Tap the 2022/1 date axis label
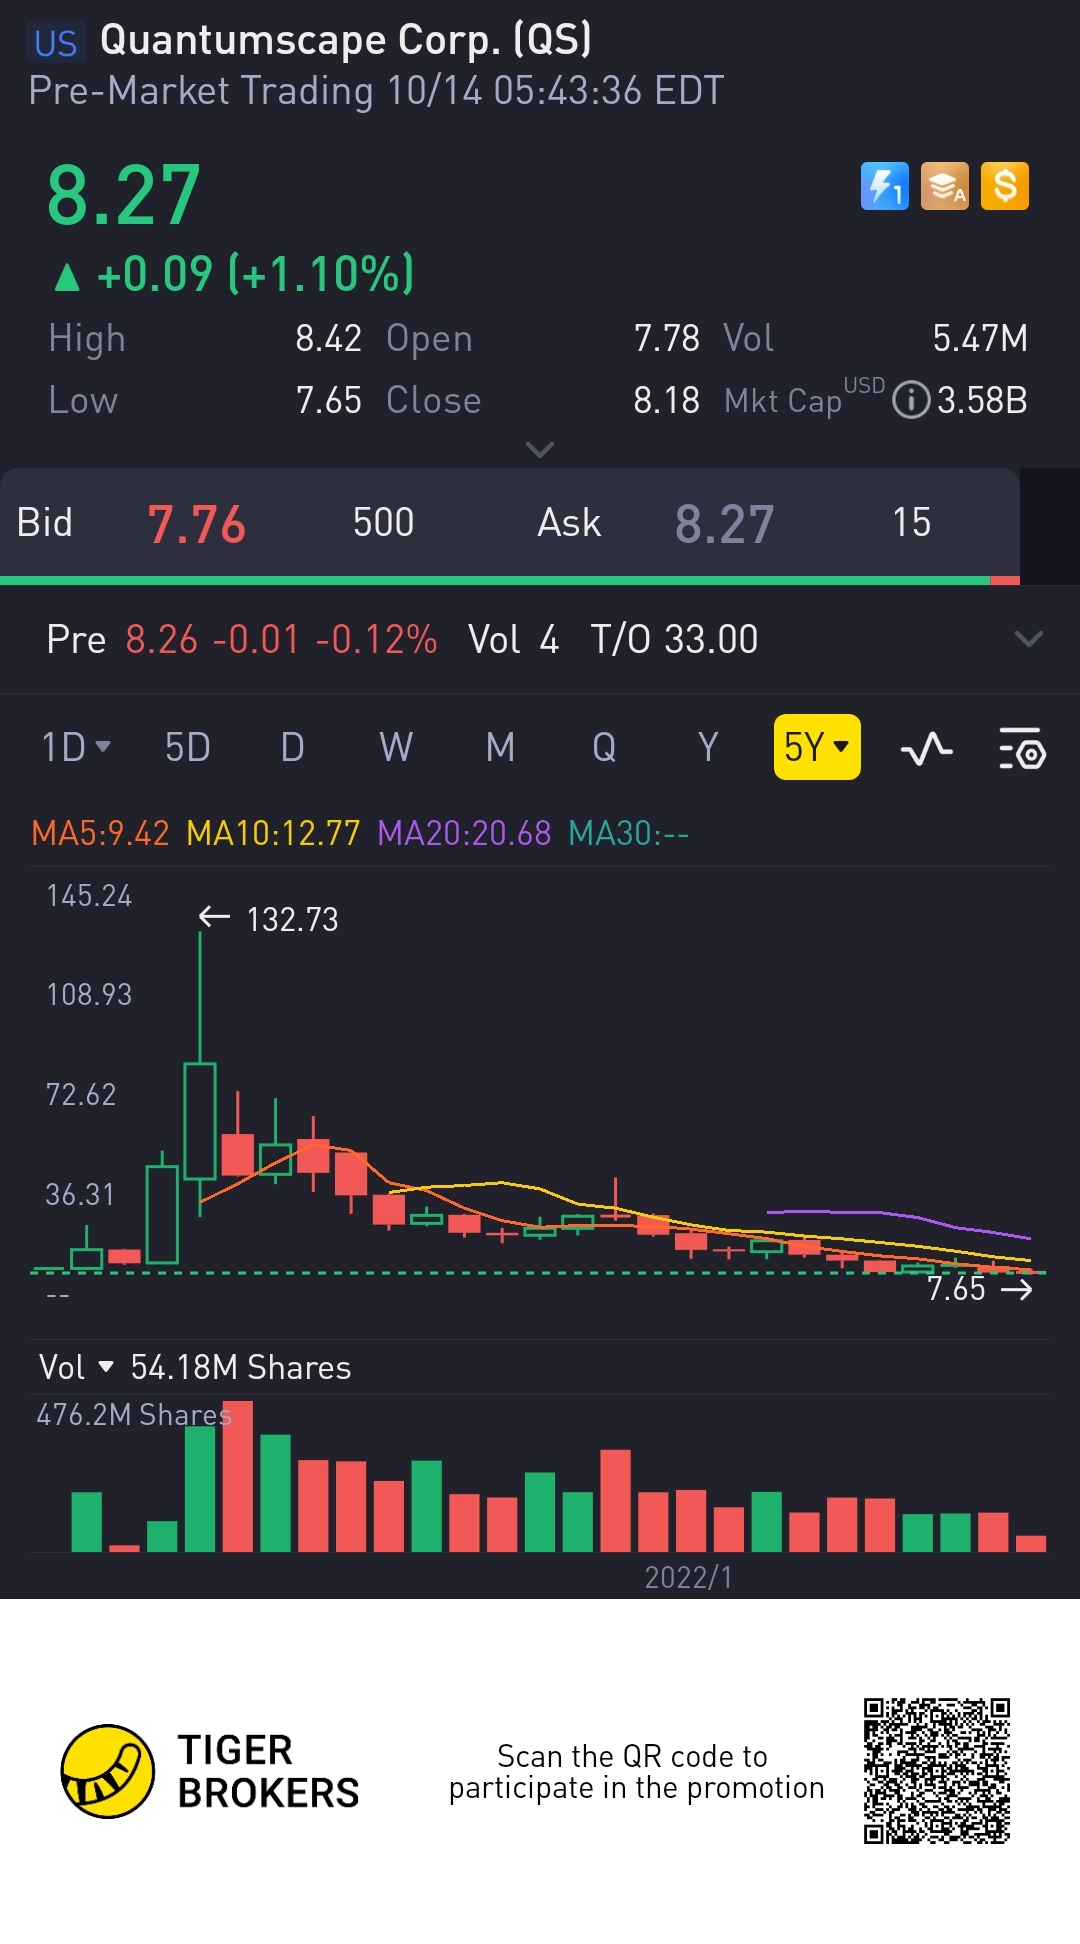Image resolution: width=1080 pixels, height=1944 pixels. click(688, 1577)
